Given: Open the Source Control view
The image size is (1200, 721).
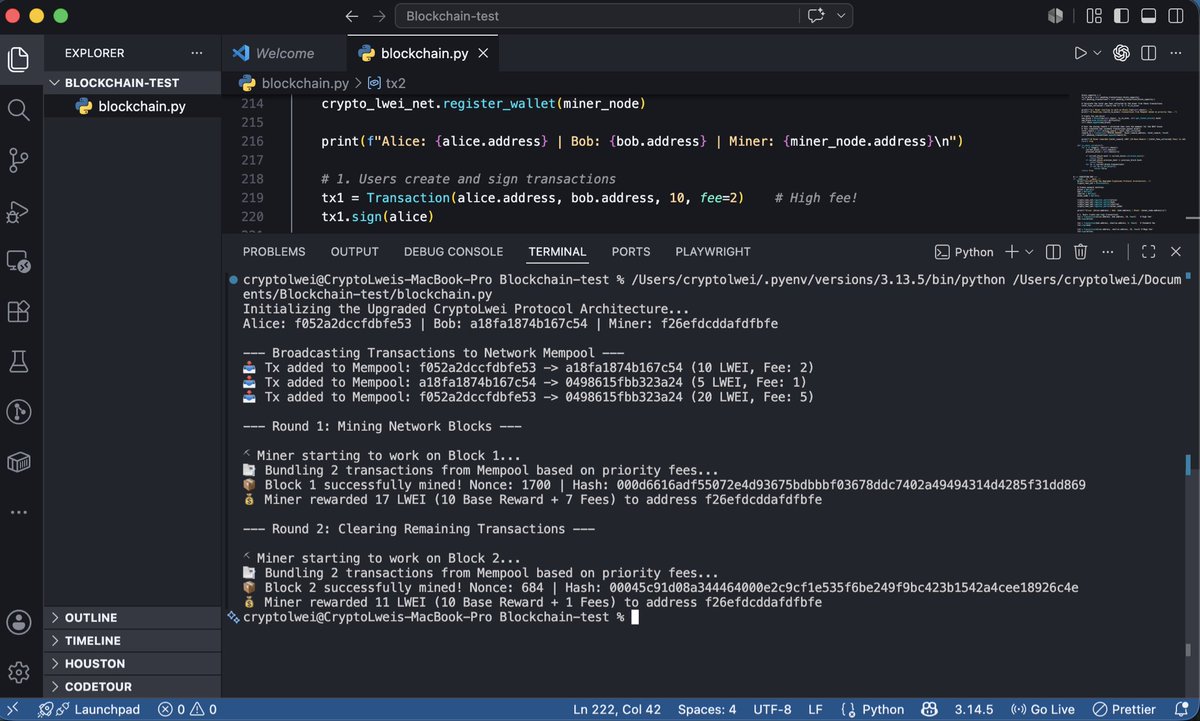Looking at the screenshot, I should 18,160.
